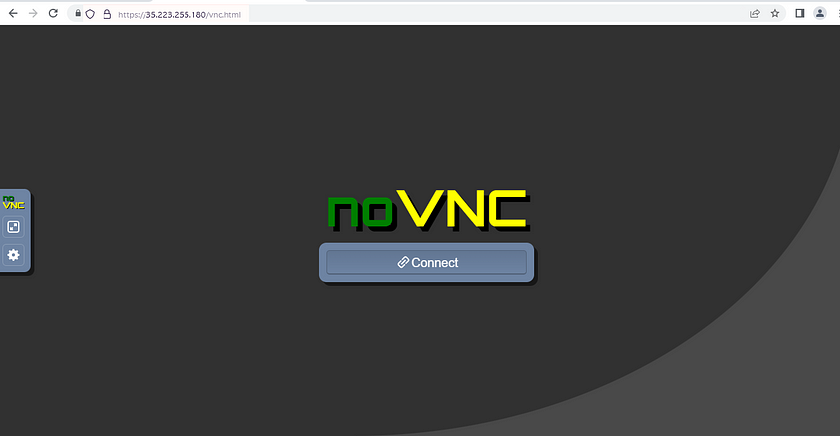Click the second lock icon beside the shield
Image resolution: width=840 pixels, height=436 pixels.
[x=107, y=14]
